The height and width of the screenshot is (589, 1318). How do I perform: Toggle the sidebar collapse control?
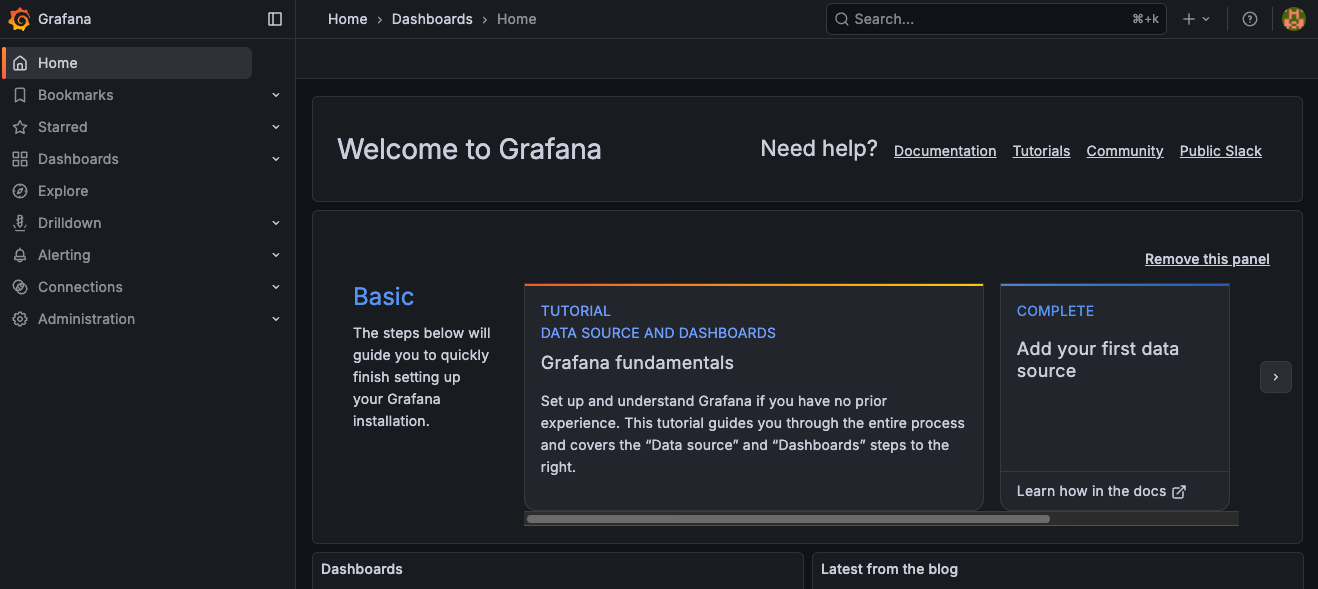[275, 18]
